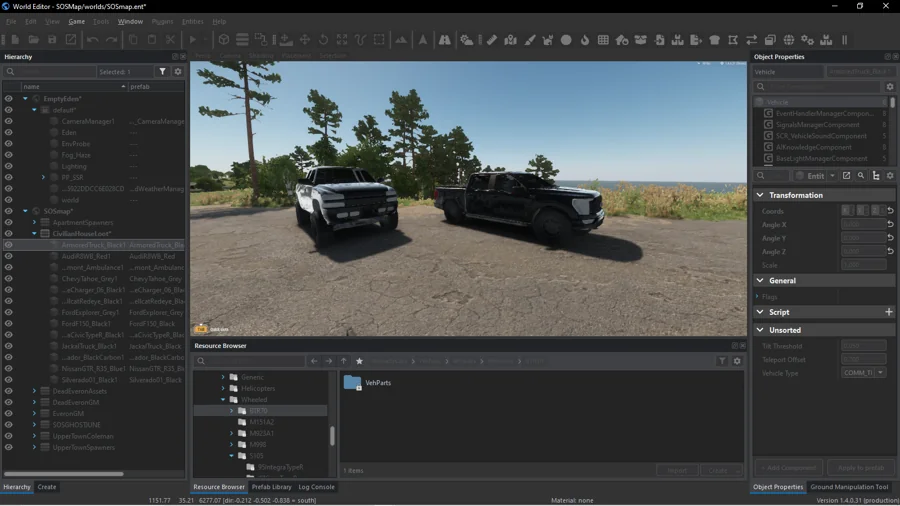Open the terrain mountain tool
Screen dimensions: 900x506
pyautogui.click(x=401, y=40)
